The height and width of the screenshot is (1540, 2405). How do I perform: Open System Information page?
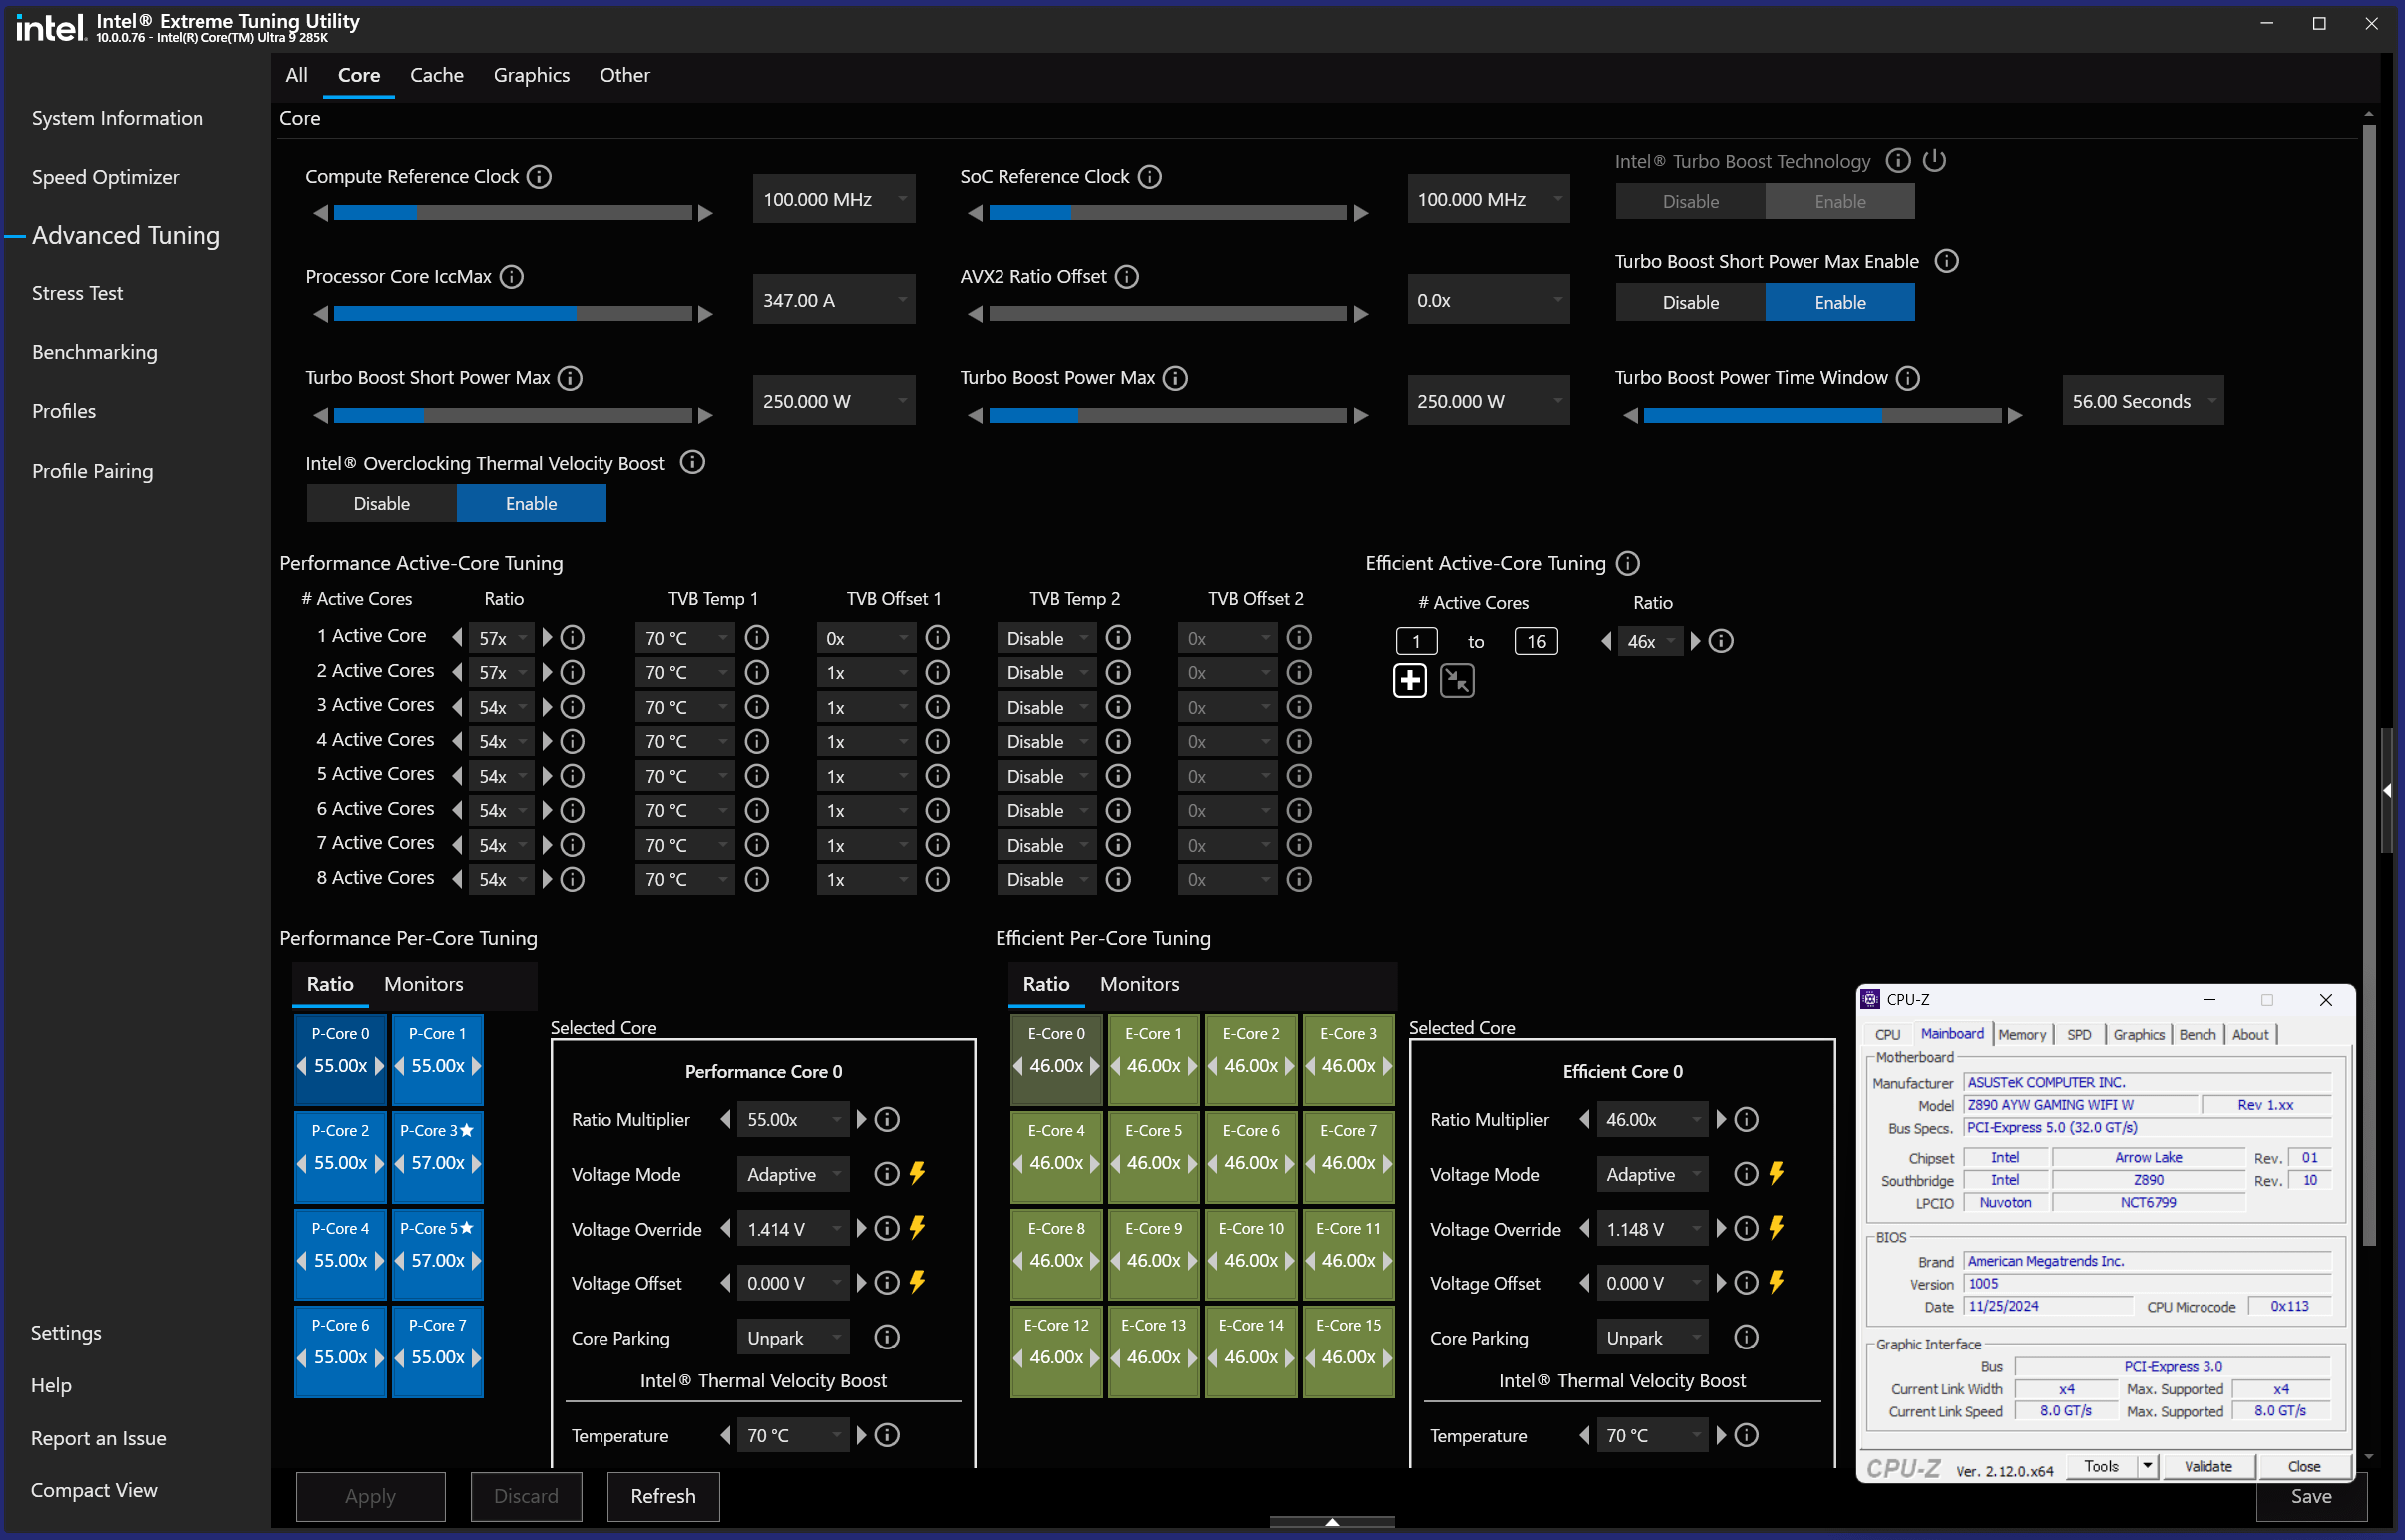(x=117, y=117)
